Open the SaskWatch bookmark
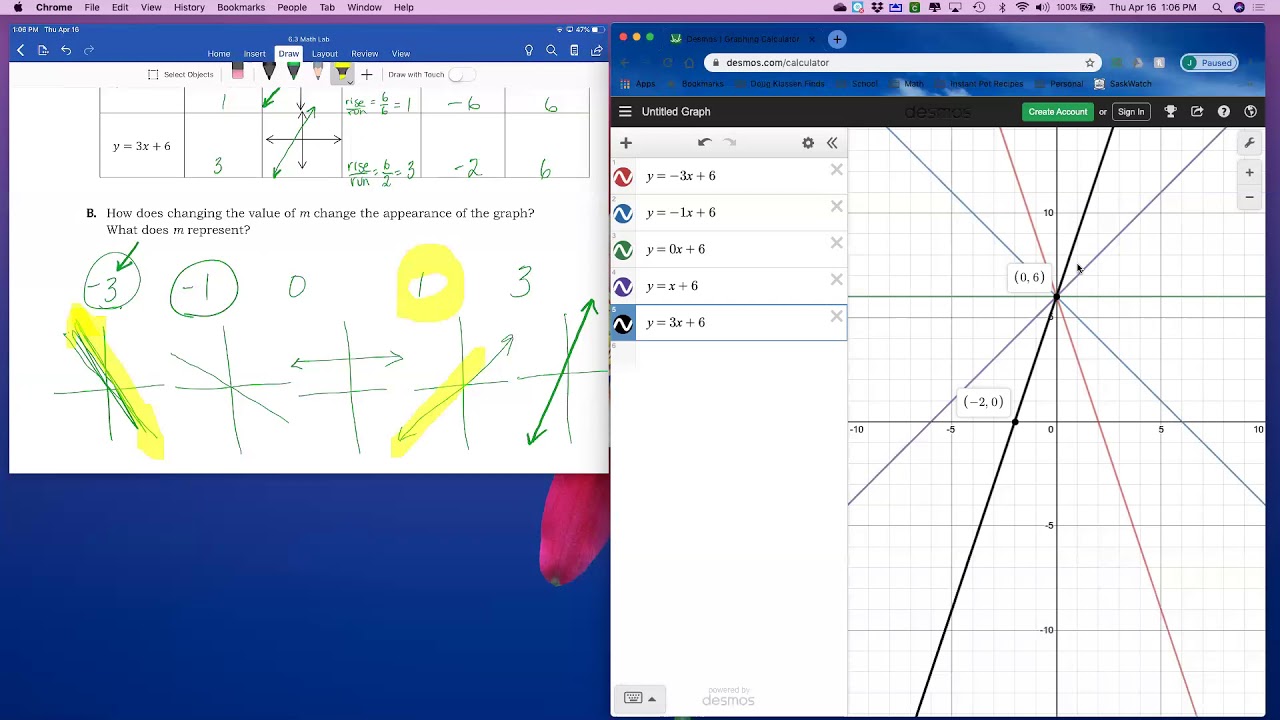The width and height of the screenshot is (1280, 720). (x=1123, y=84)
